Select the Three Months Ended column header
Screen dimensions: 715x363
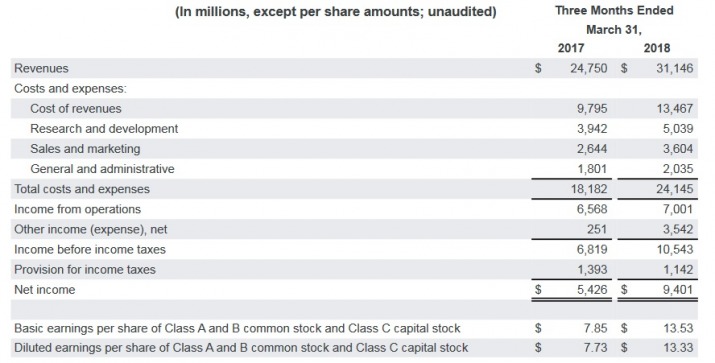[x=614, y=10]
